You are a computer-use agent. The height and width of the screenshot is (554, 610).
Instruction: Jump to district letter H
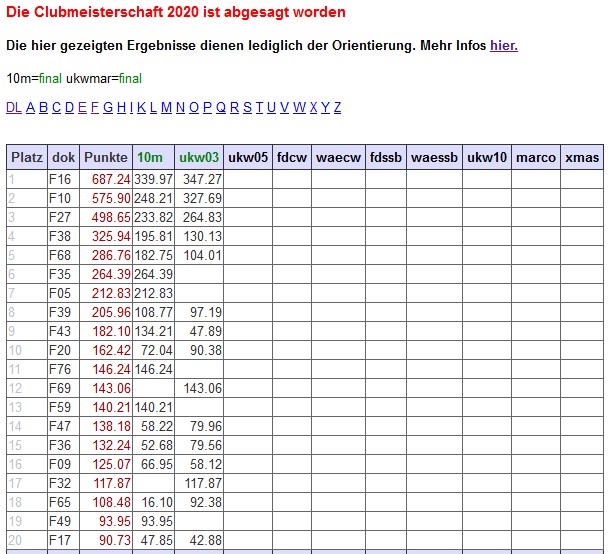tap(121, 107)
